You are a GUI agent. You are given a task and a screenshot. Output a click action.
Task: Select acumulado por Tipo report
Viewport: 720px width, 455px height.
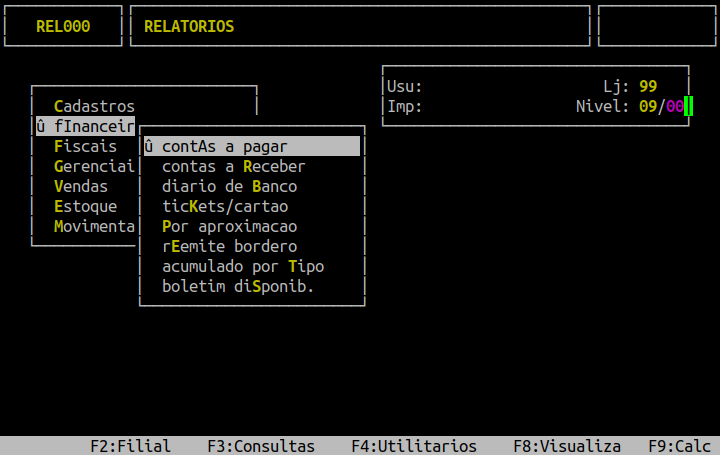(x=242, y=266)
